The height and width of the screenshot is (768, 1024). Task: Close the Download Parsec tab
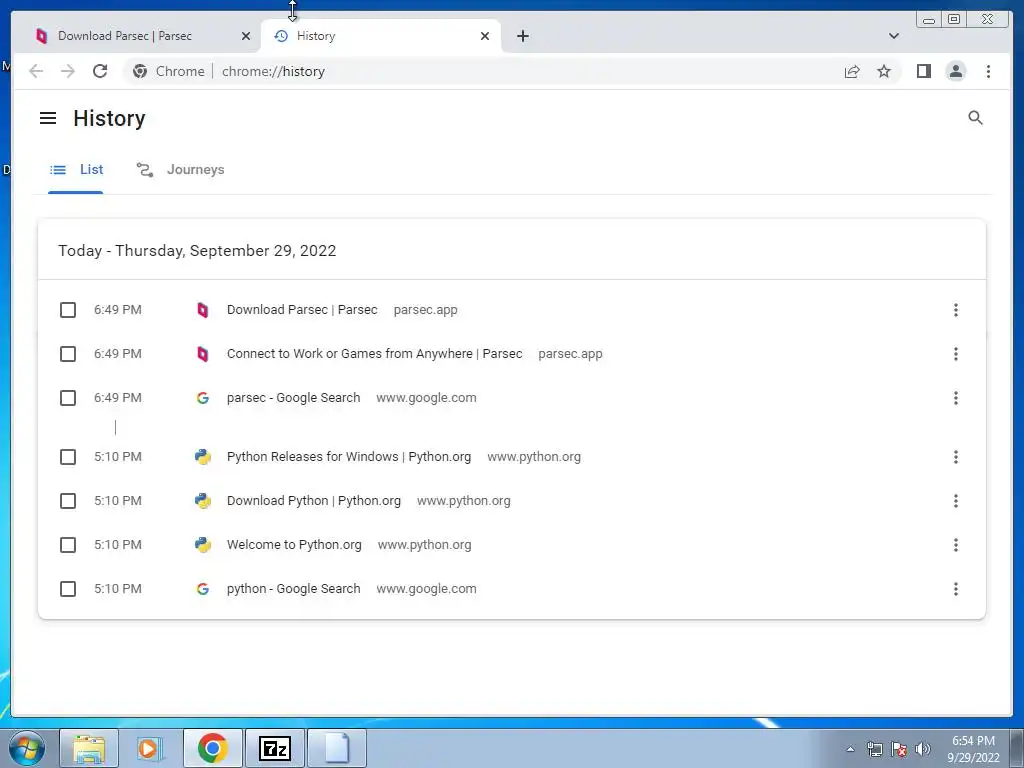coord(246,36)
